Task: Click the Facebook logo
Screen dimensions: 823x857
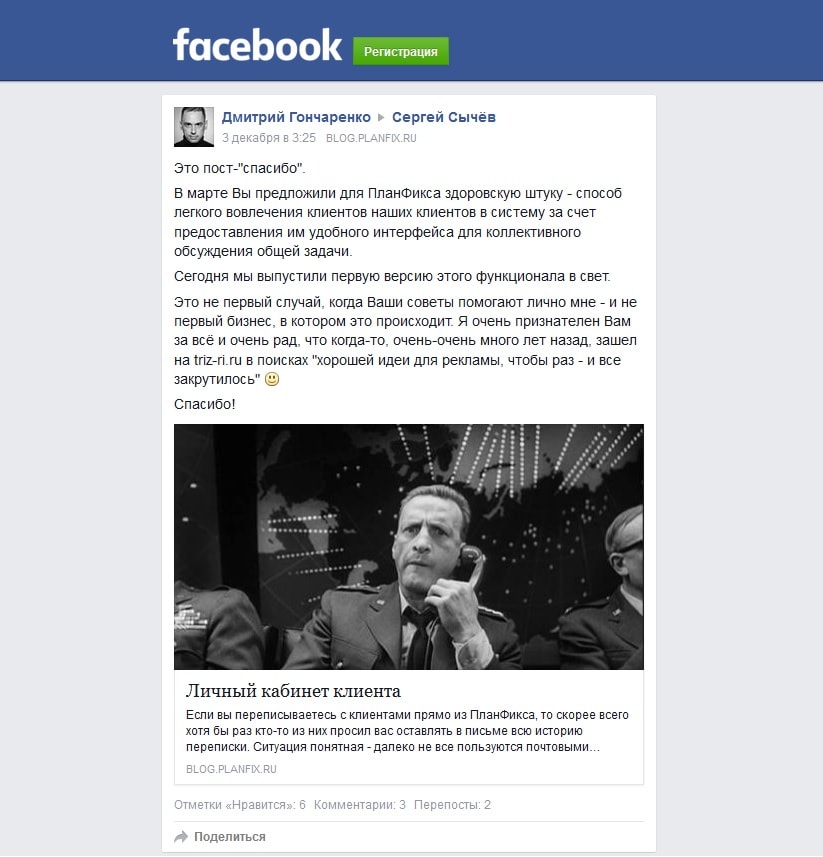Action: pos(257,45)
